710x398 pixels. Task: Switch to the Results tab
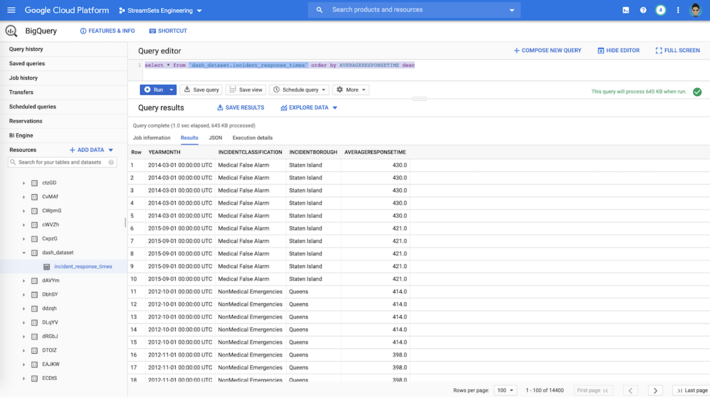coord(189,138)
